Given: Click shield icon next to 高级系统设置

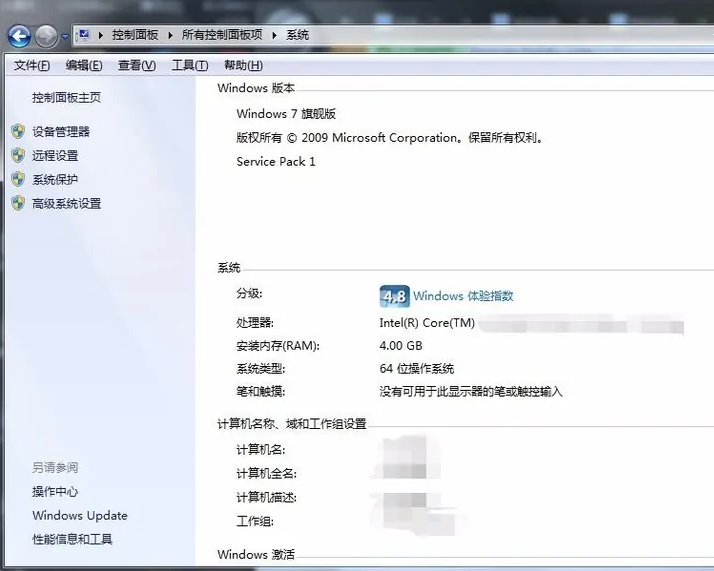Looking at the screenshot, I should (18, 203).
